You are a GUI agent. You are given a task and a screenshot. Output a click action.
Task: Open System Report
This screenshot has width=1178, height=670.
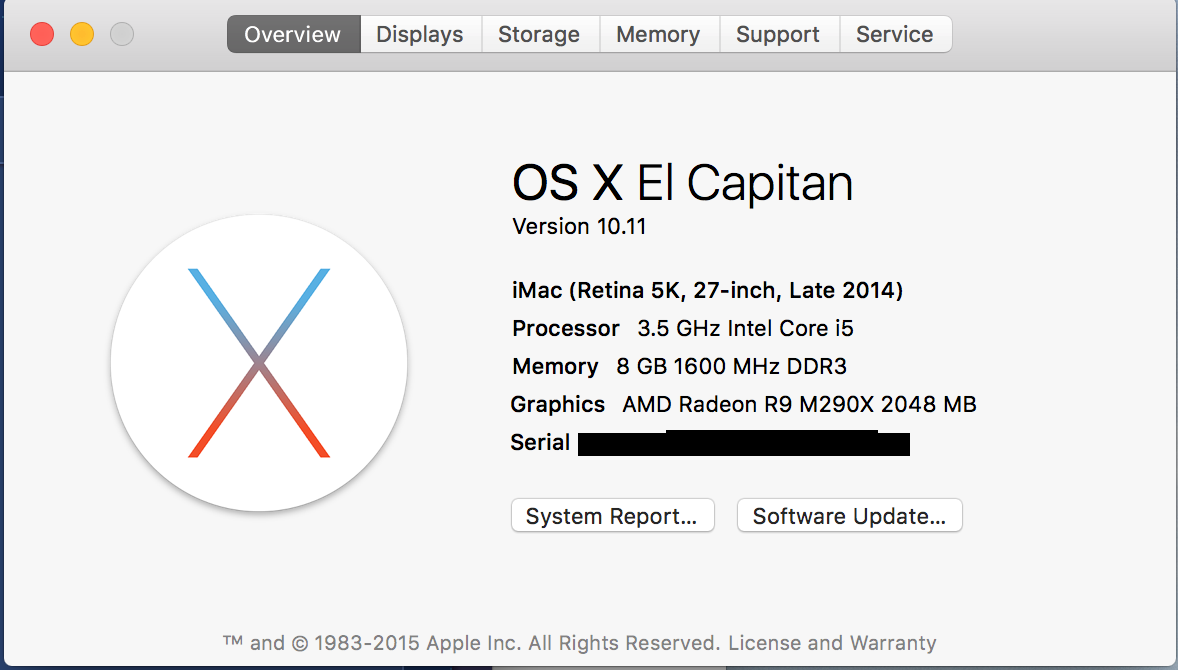point(612,516)
